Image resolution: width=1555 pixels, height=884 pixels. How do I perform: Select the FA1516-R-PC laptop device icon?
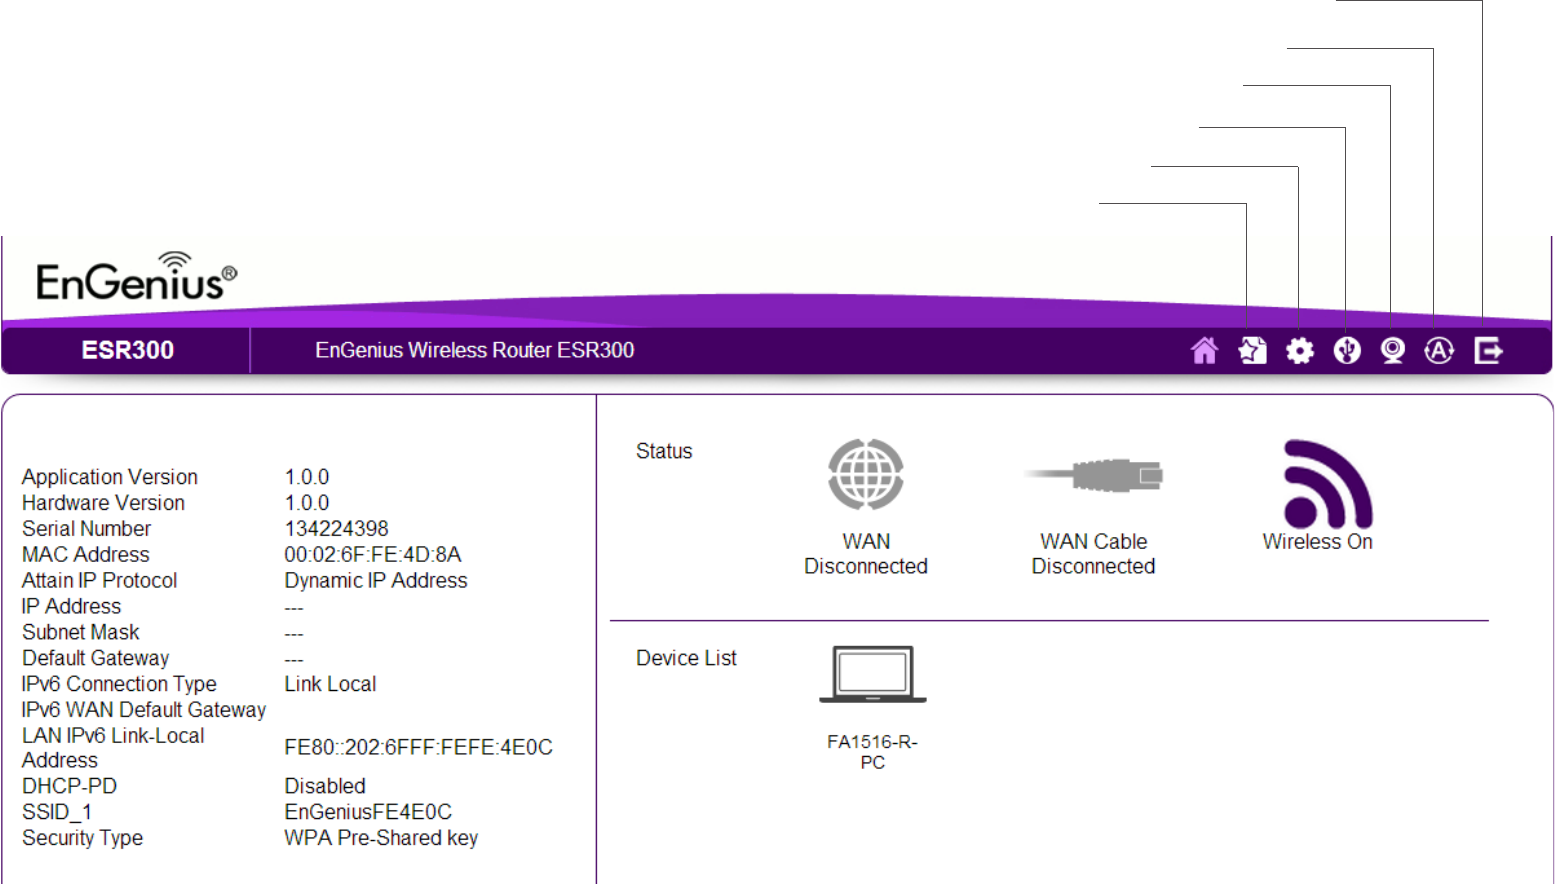[873, 674]
